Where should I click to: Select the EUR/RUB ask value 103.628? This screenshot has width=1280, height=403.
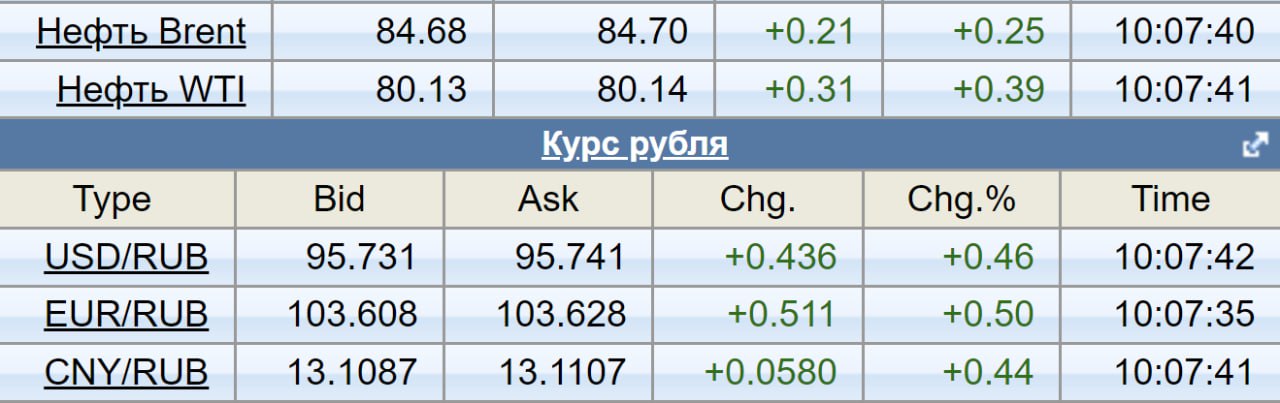point(561,315)
